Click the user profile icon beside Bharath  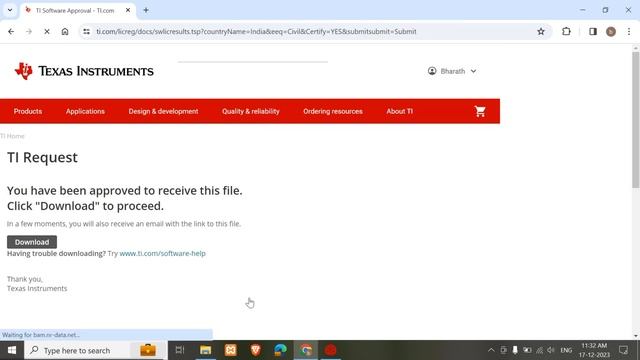(432, 71)
